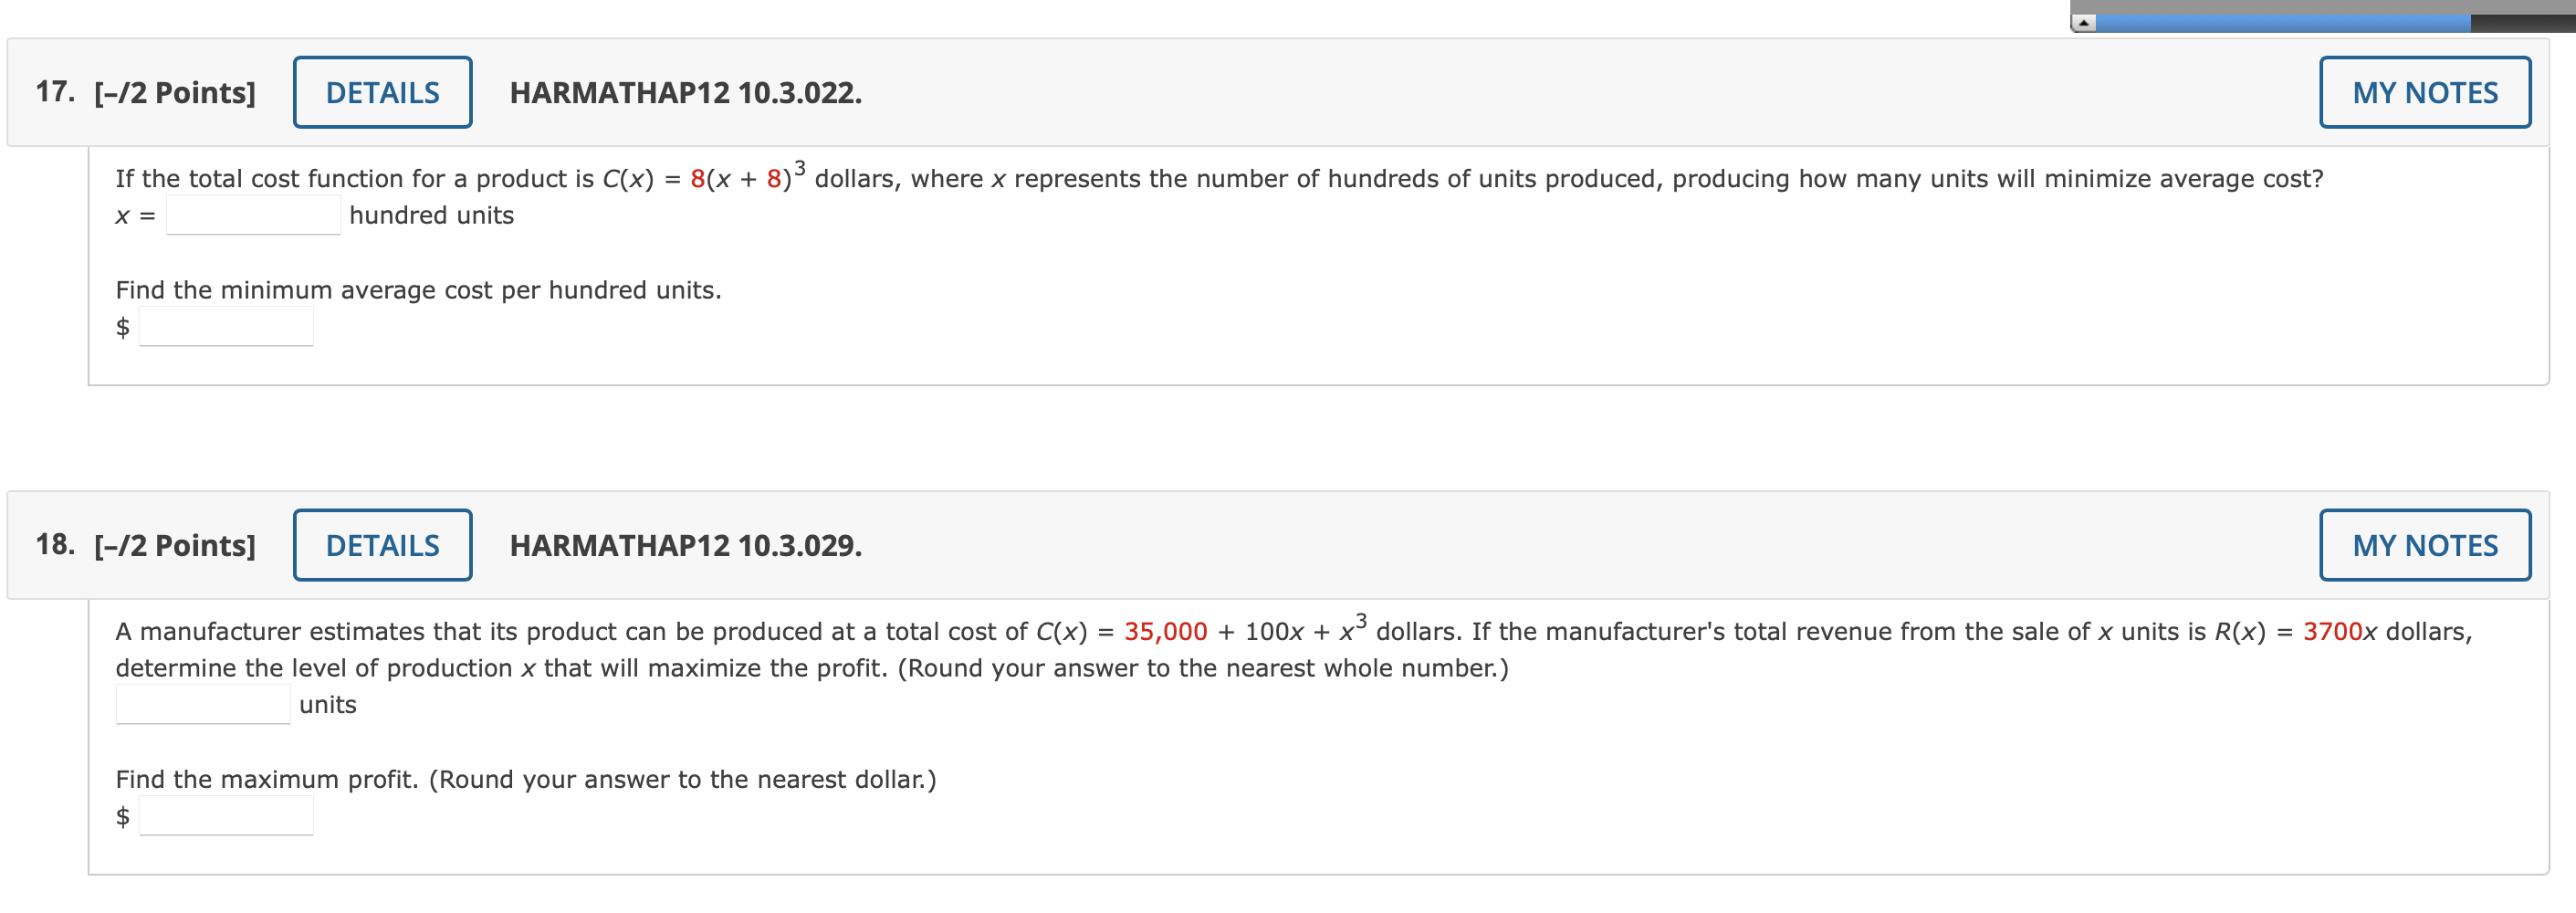Click the hundred units label
The width and height of the screenshot is (2576, 913).
430,214
